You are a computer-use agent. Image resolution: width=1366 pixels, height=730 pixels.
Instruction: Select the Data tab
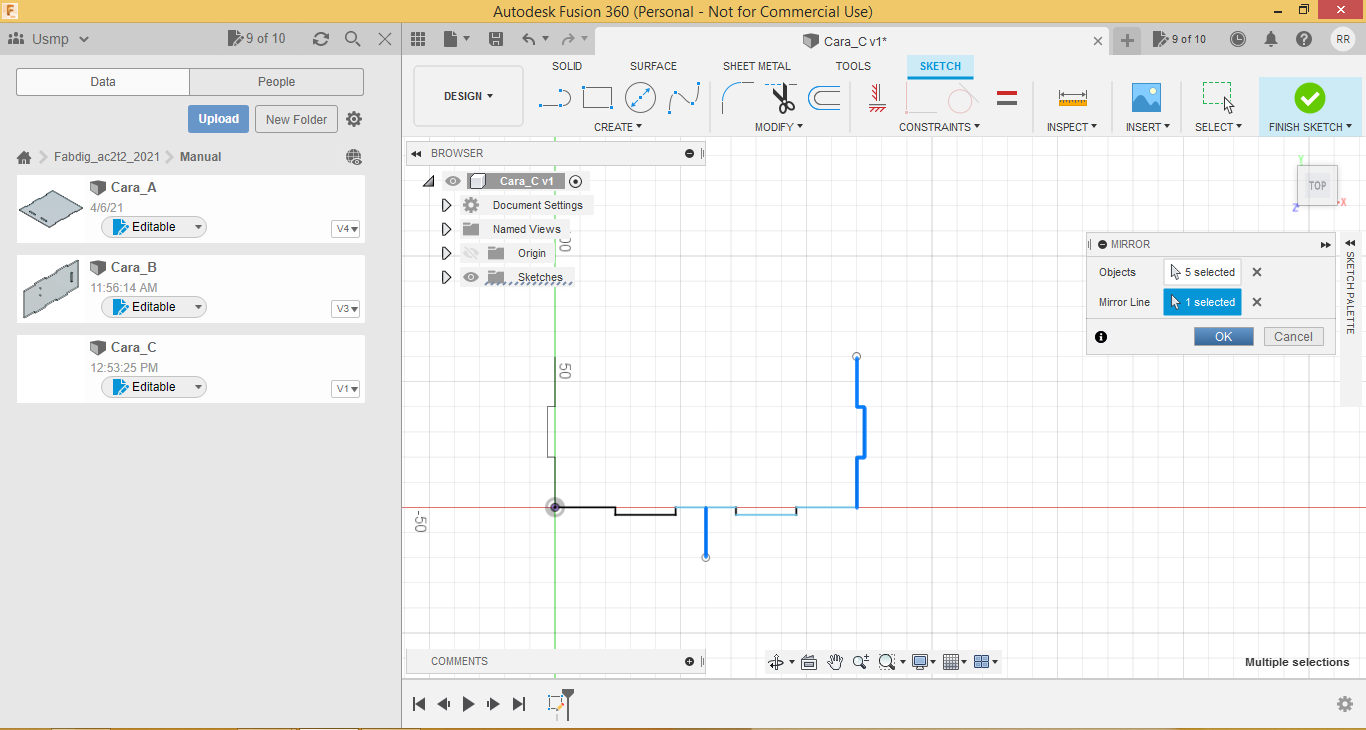pos(103,82)
